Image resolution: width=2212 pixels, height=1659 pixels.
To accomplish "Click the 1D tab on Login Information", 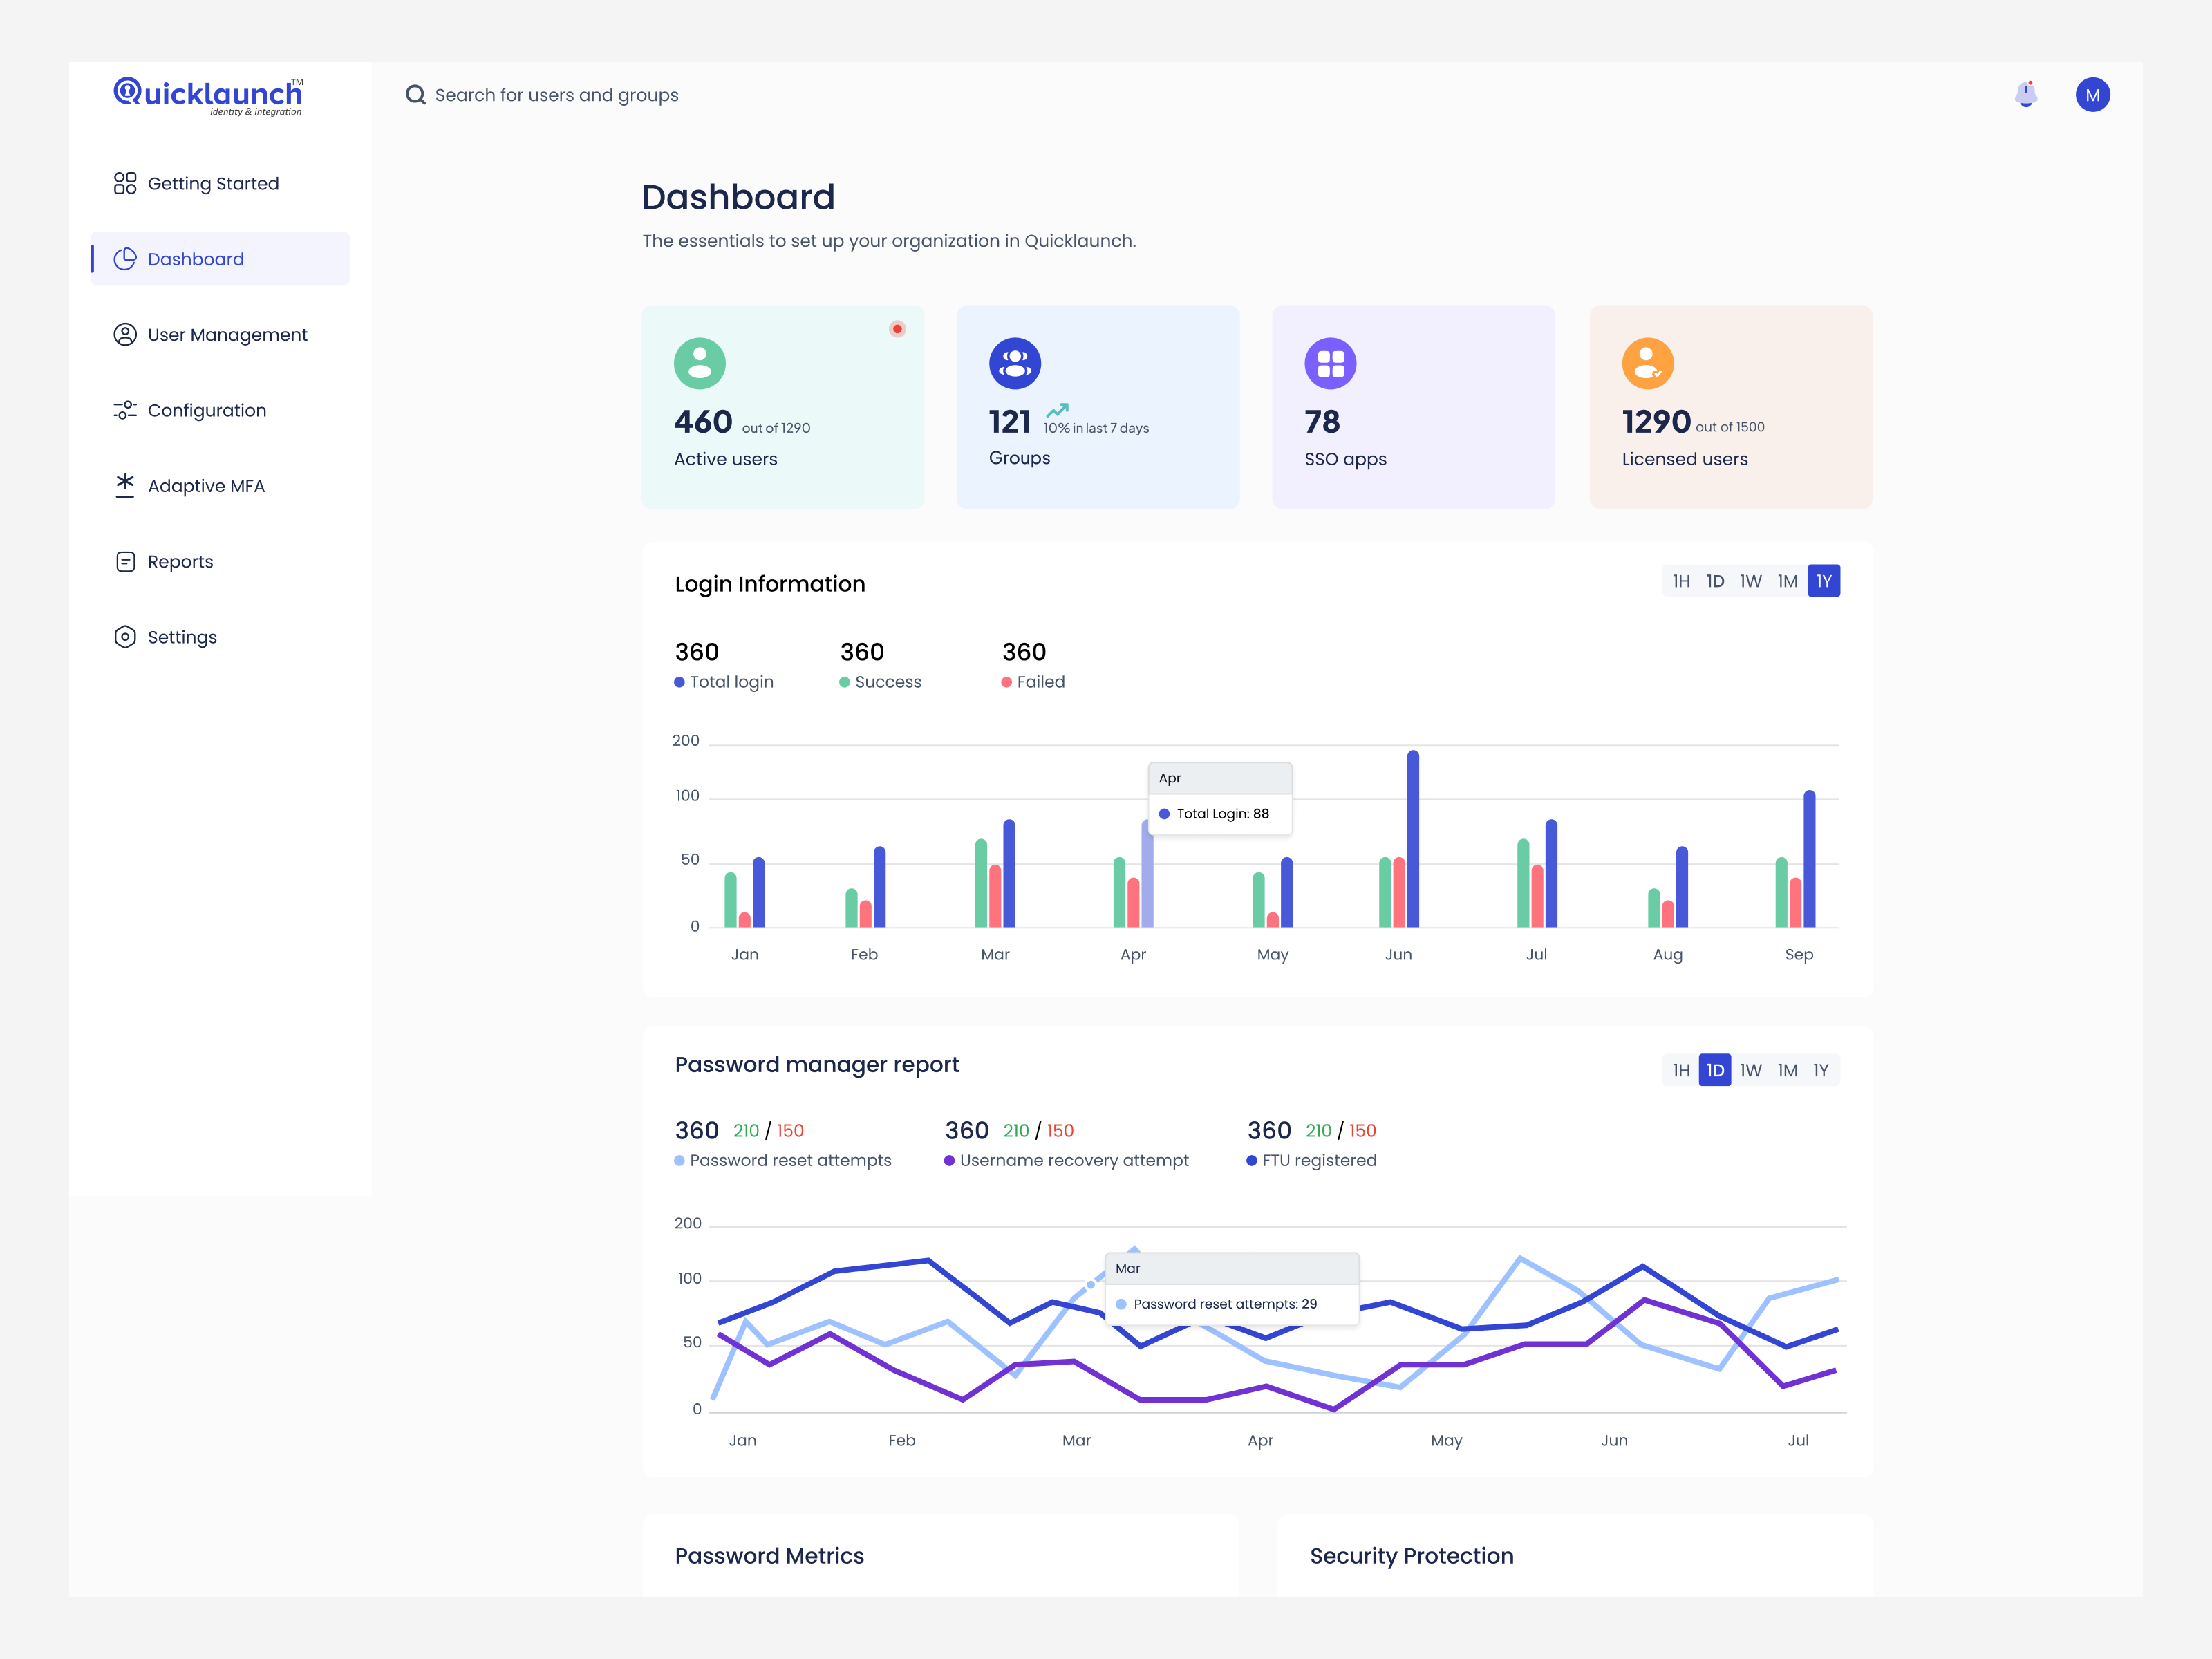I will tap(1715, 580).
